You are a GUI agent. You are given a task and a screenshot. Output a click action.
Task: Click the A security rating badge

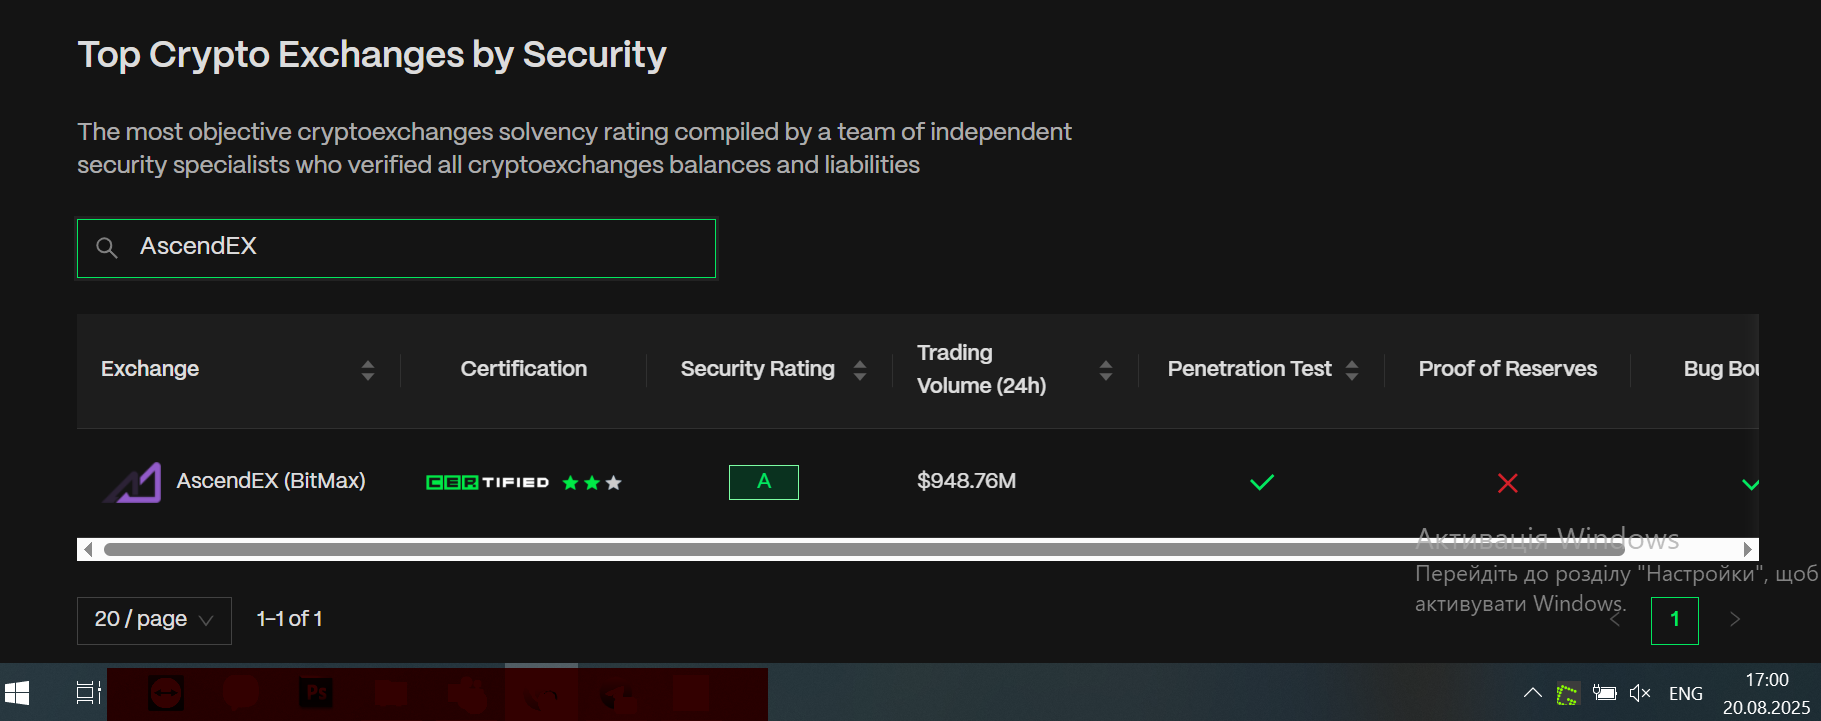pos(764,482)
